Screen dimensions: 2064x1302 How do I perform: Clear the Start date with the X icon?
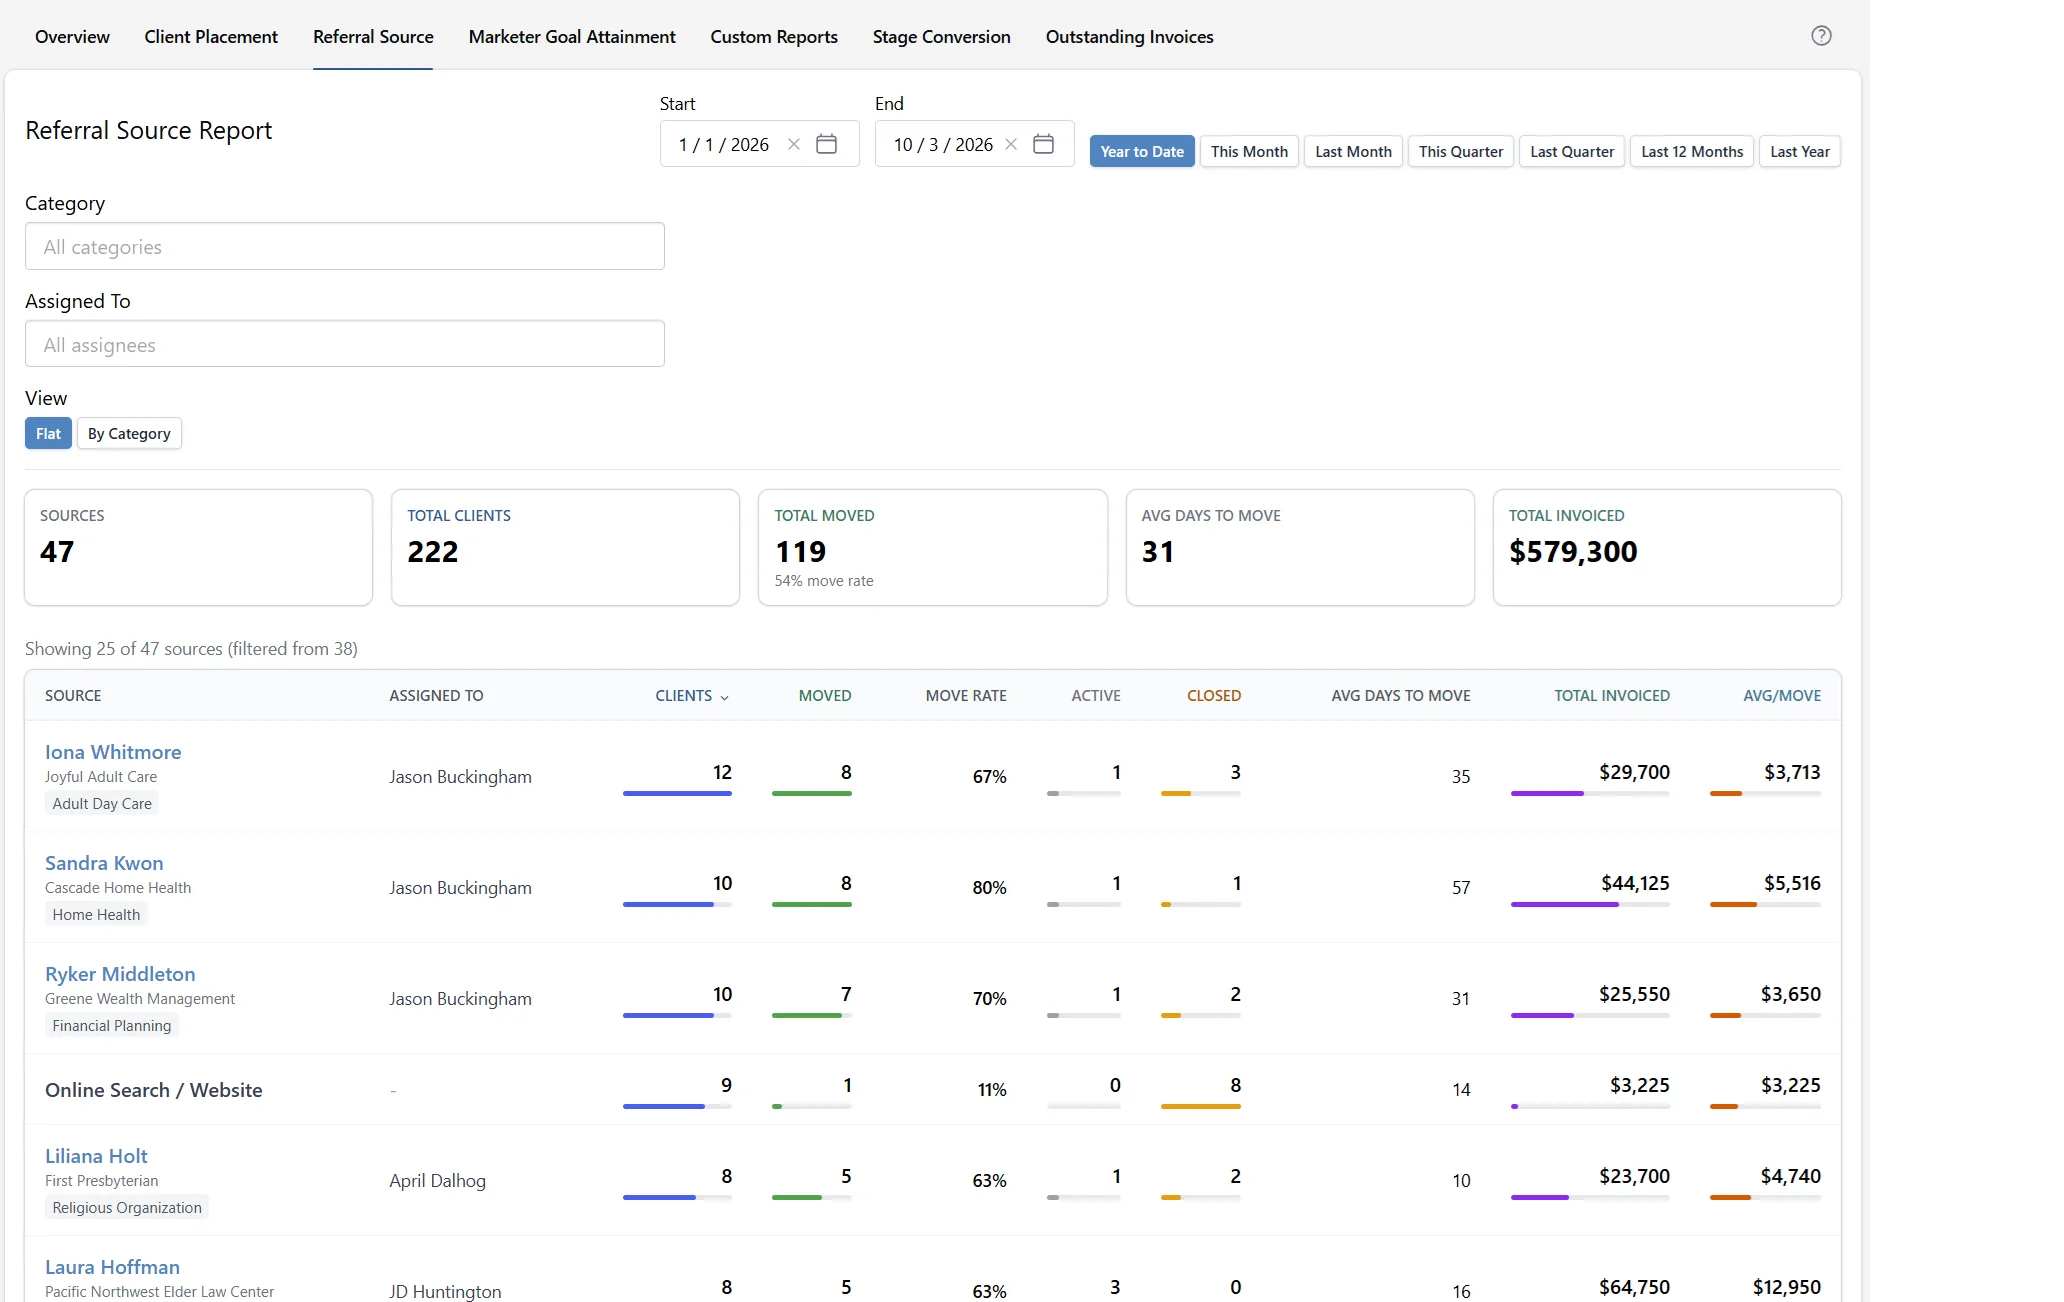pos(794,144)
